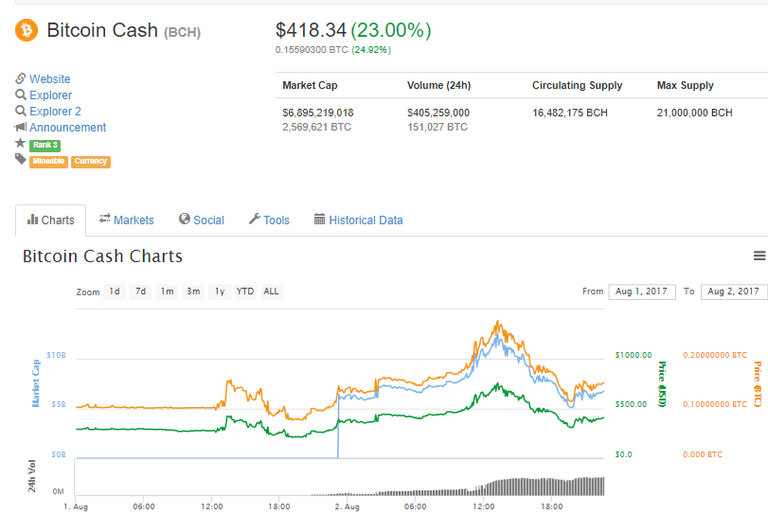Screen dimensions: 768x512
Task: Click the $6,895,219,018 market cap value
Action: pos(318,113)
